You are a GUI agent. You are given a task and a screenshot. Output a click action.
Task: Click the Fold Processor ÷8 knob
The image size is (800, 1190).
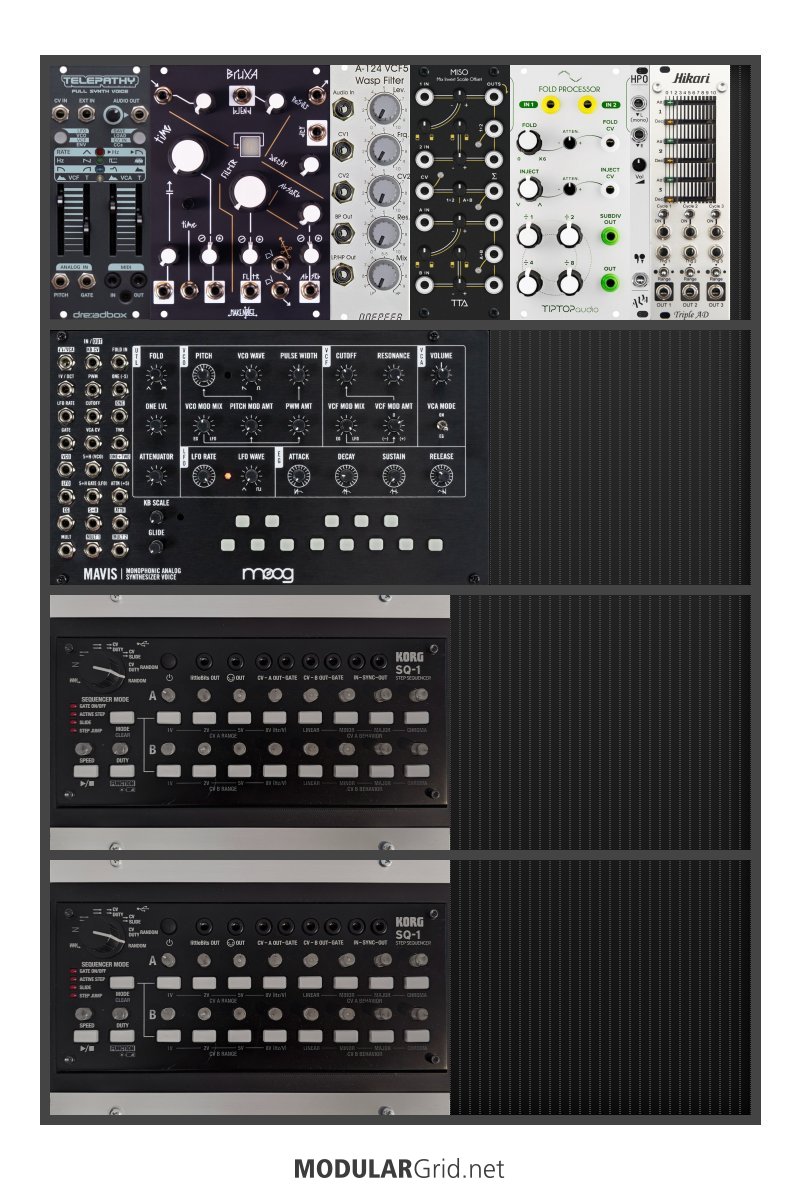[x=569, y=284]
